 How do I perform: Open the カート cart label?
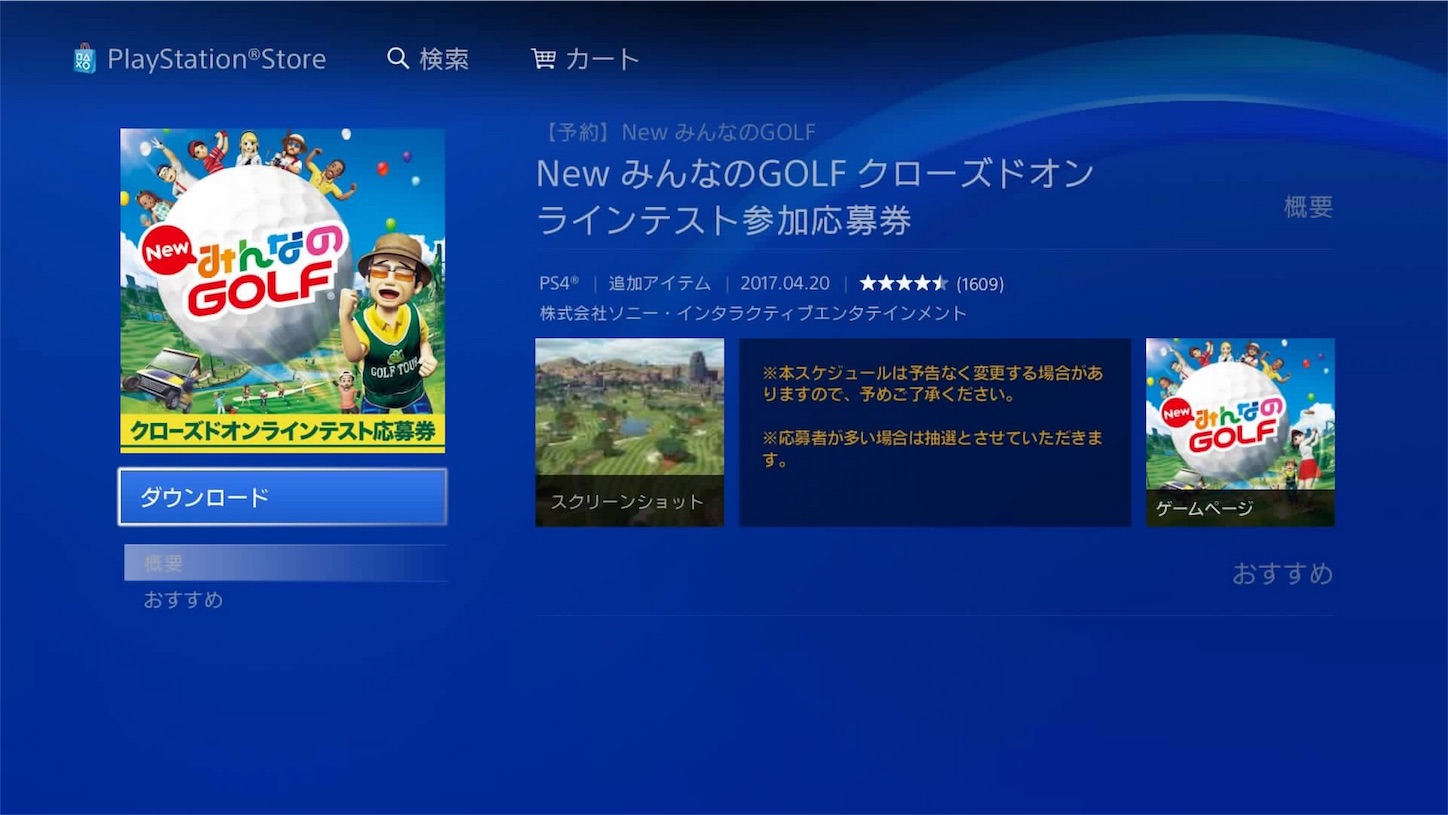click(602, 59)
